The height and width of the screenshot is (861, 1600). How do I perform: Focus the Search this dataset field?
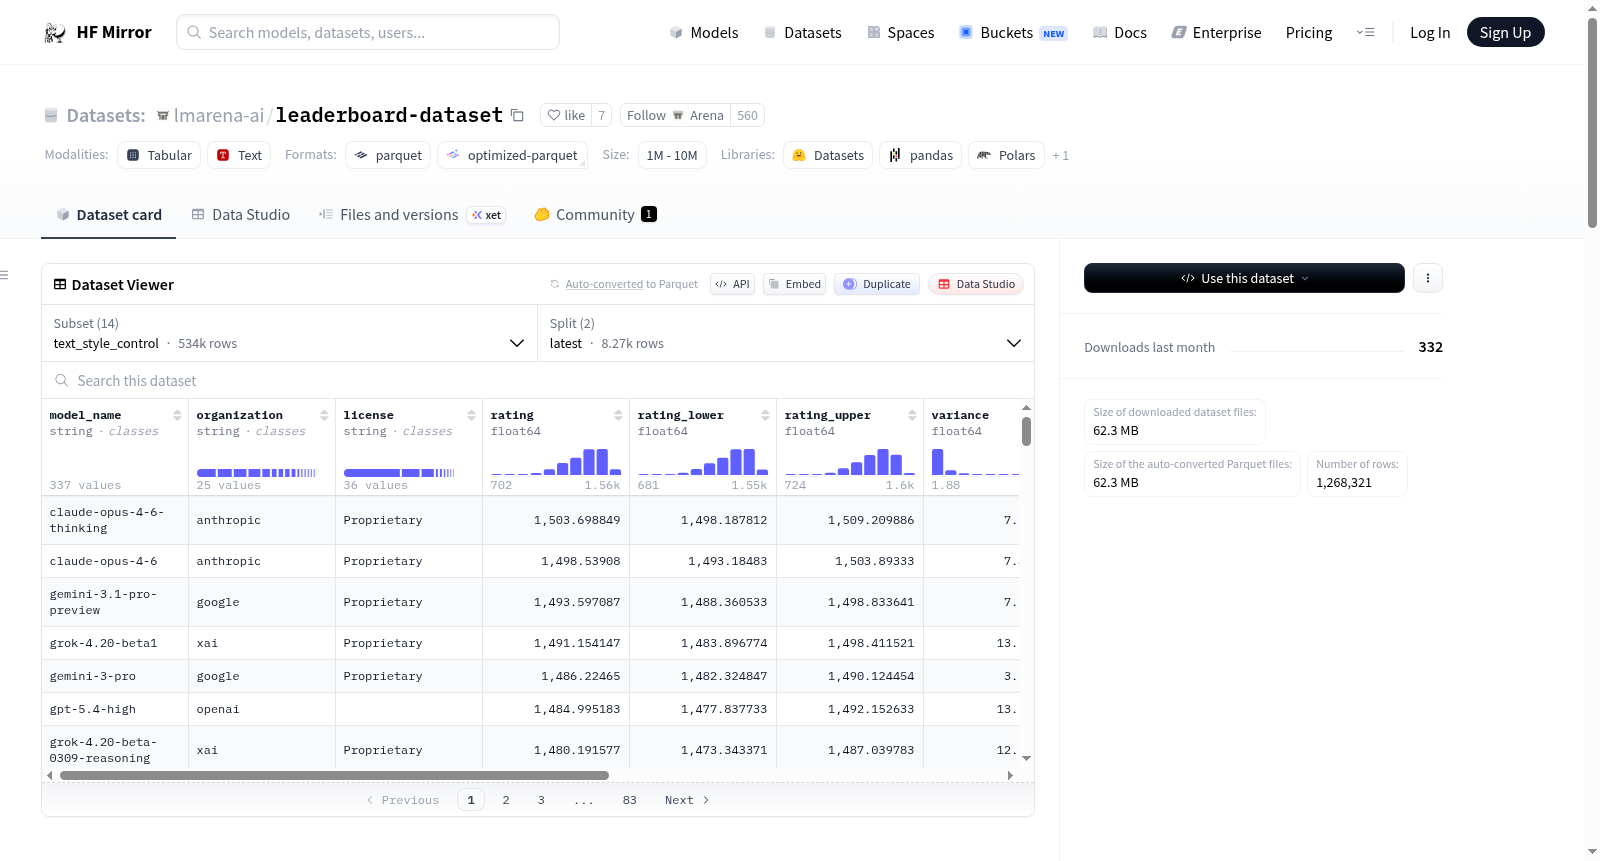(x=538, y=380)
